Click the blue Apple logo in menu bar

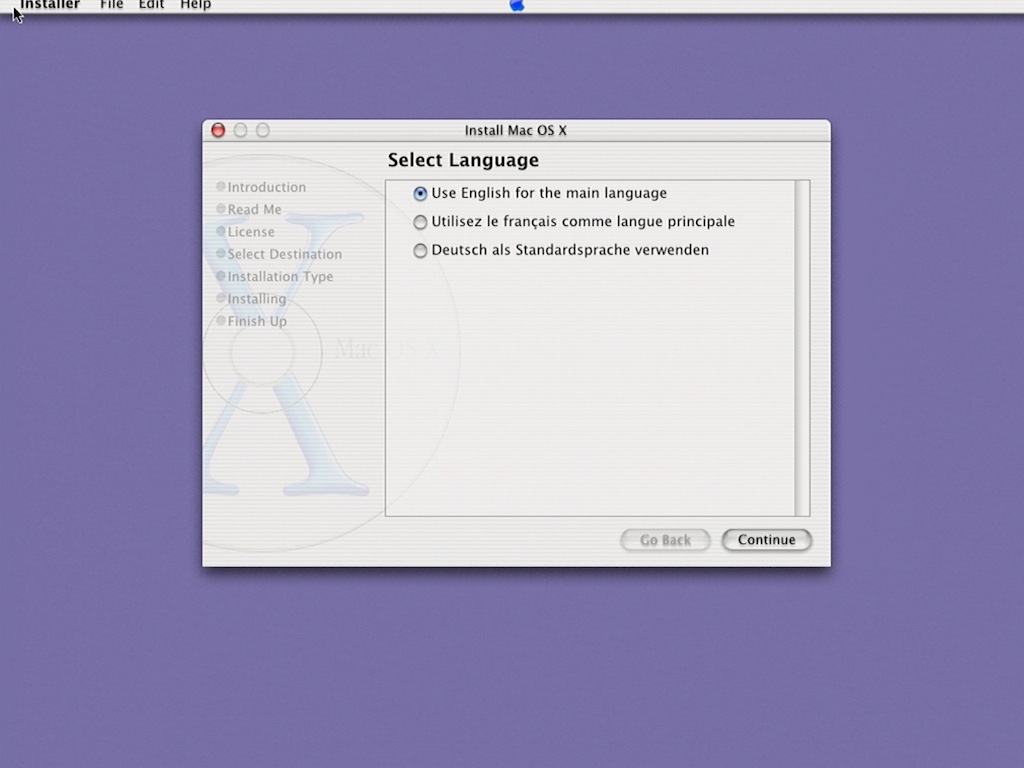pyautogui.click(x=517, y=5)
